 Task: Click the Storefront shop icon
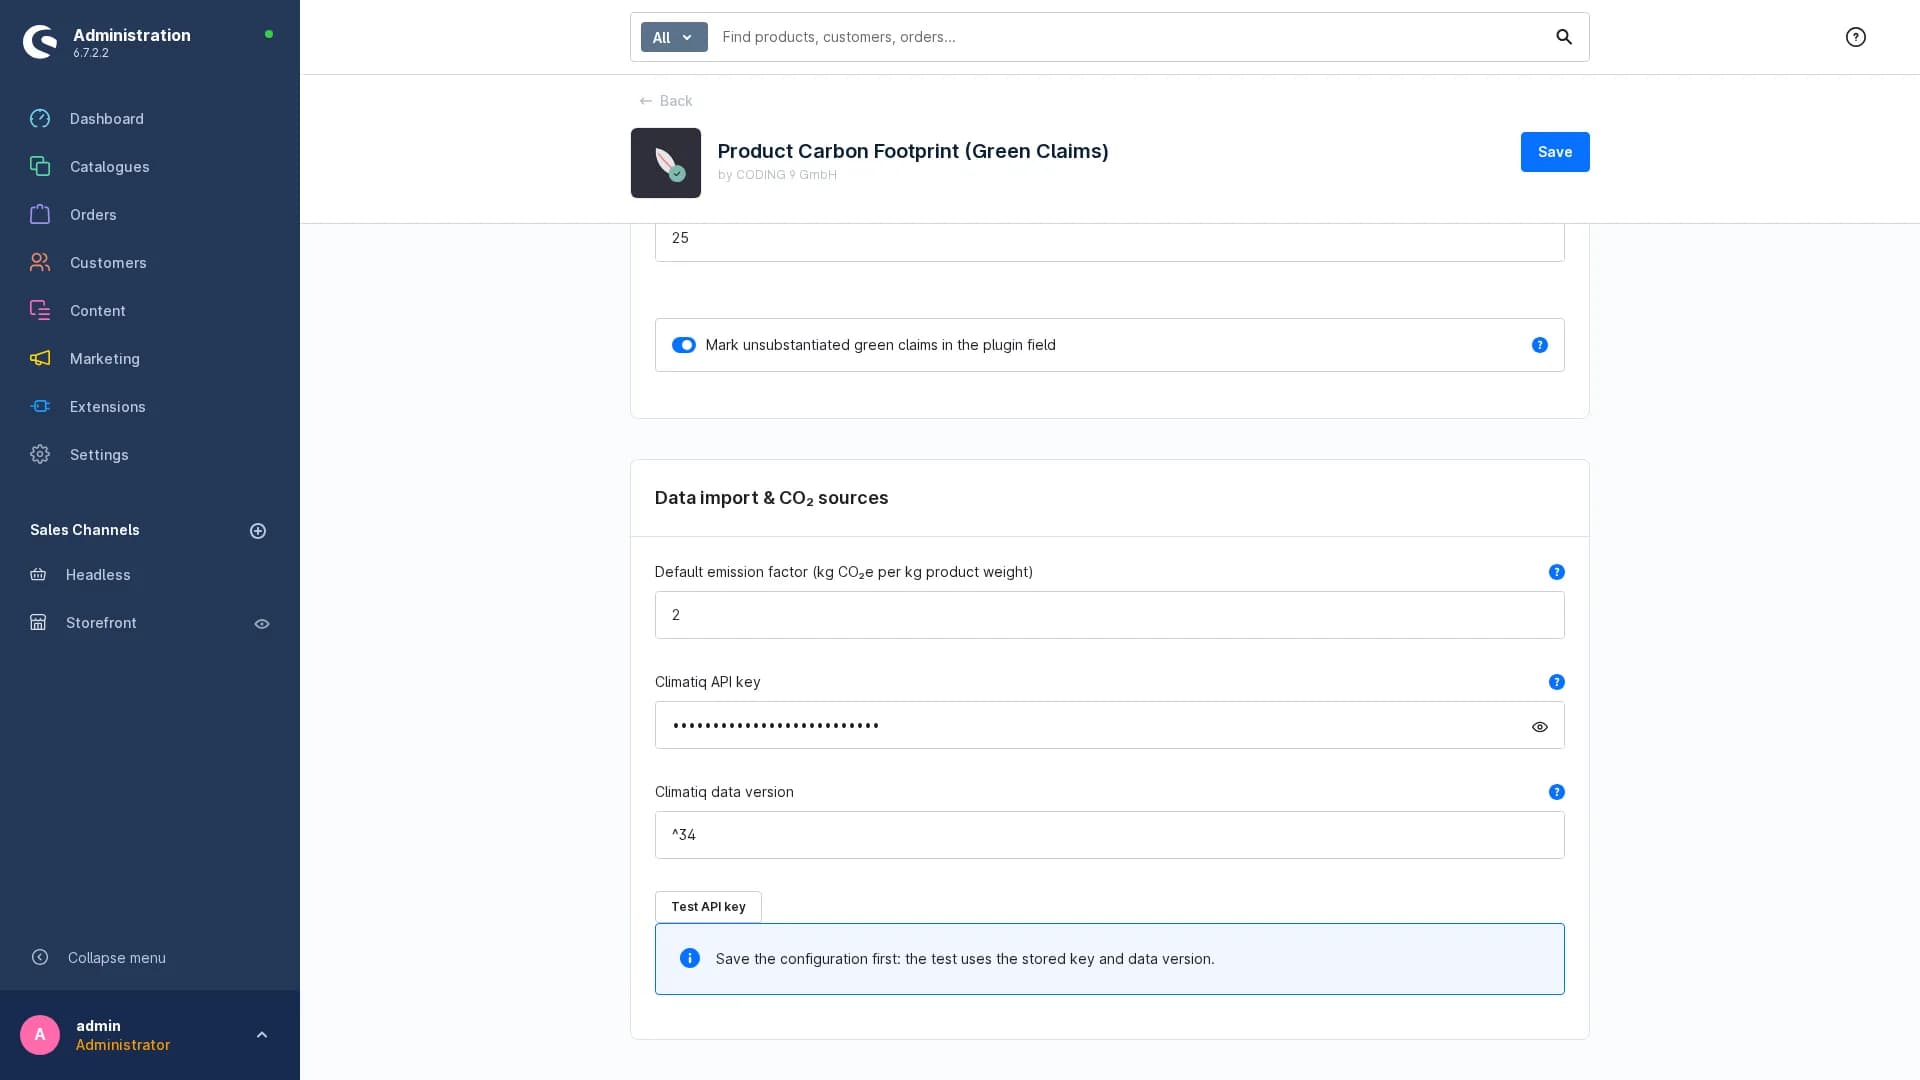[x=38, y=623]
